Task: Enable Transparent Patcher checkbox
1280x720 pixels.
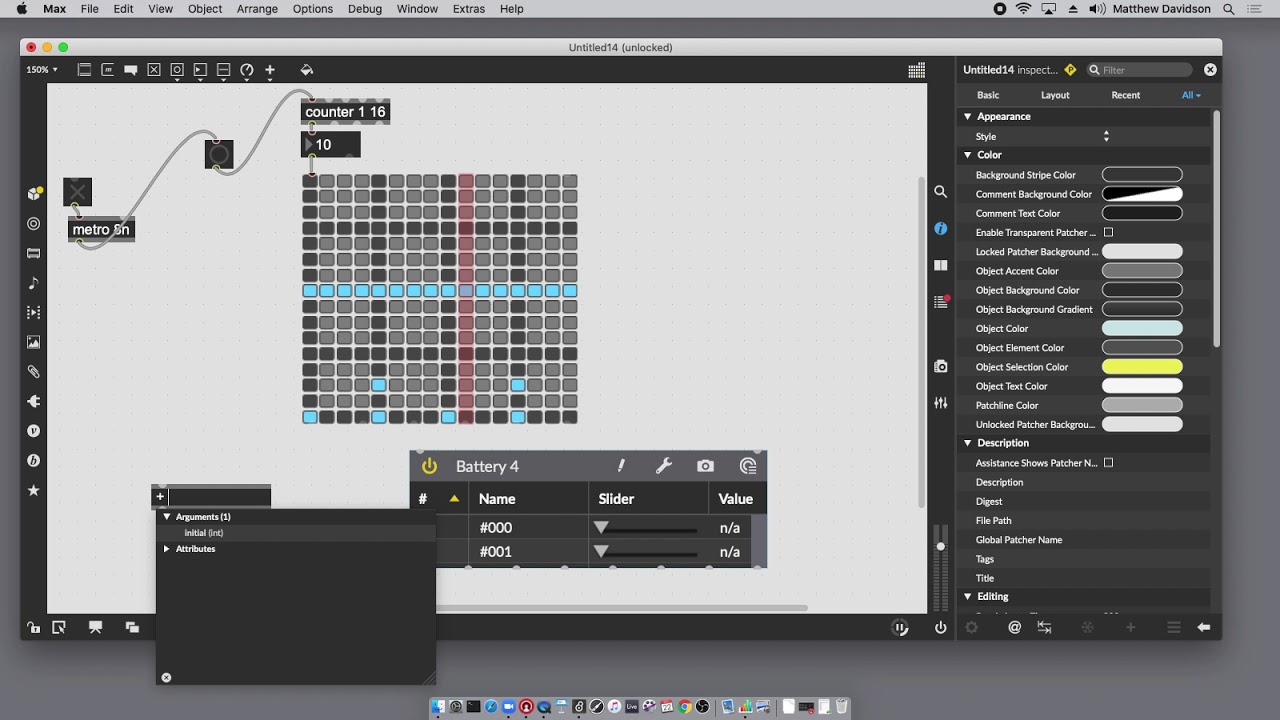Action: [x=1108, y=233]
